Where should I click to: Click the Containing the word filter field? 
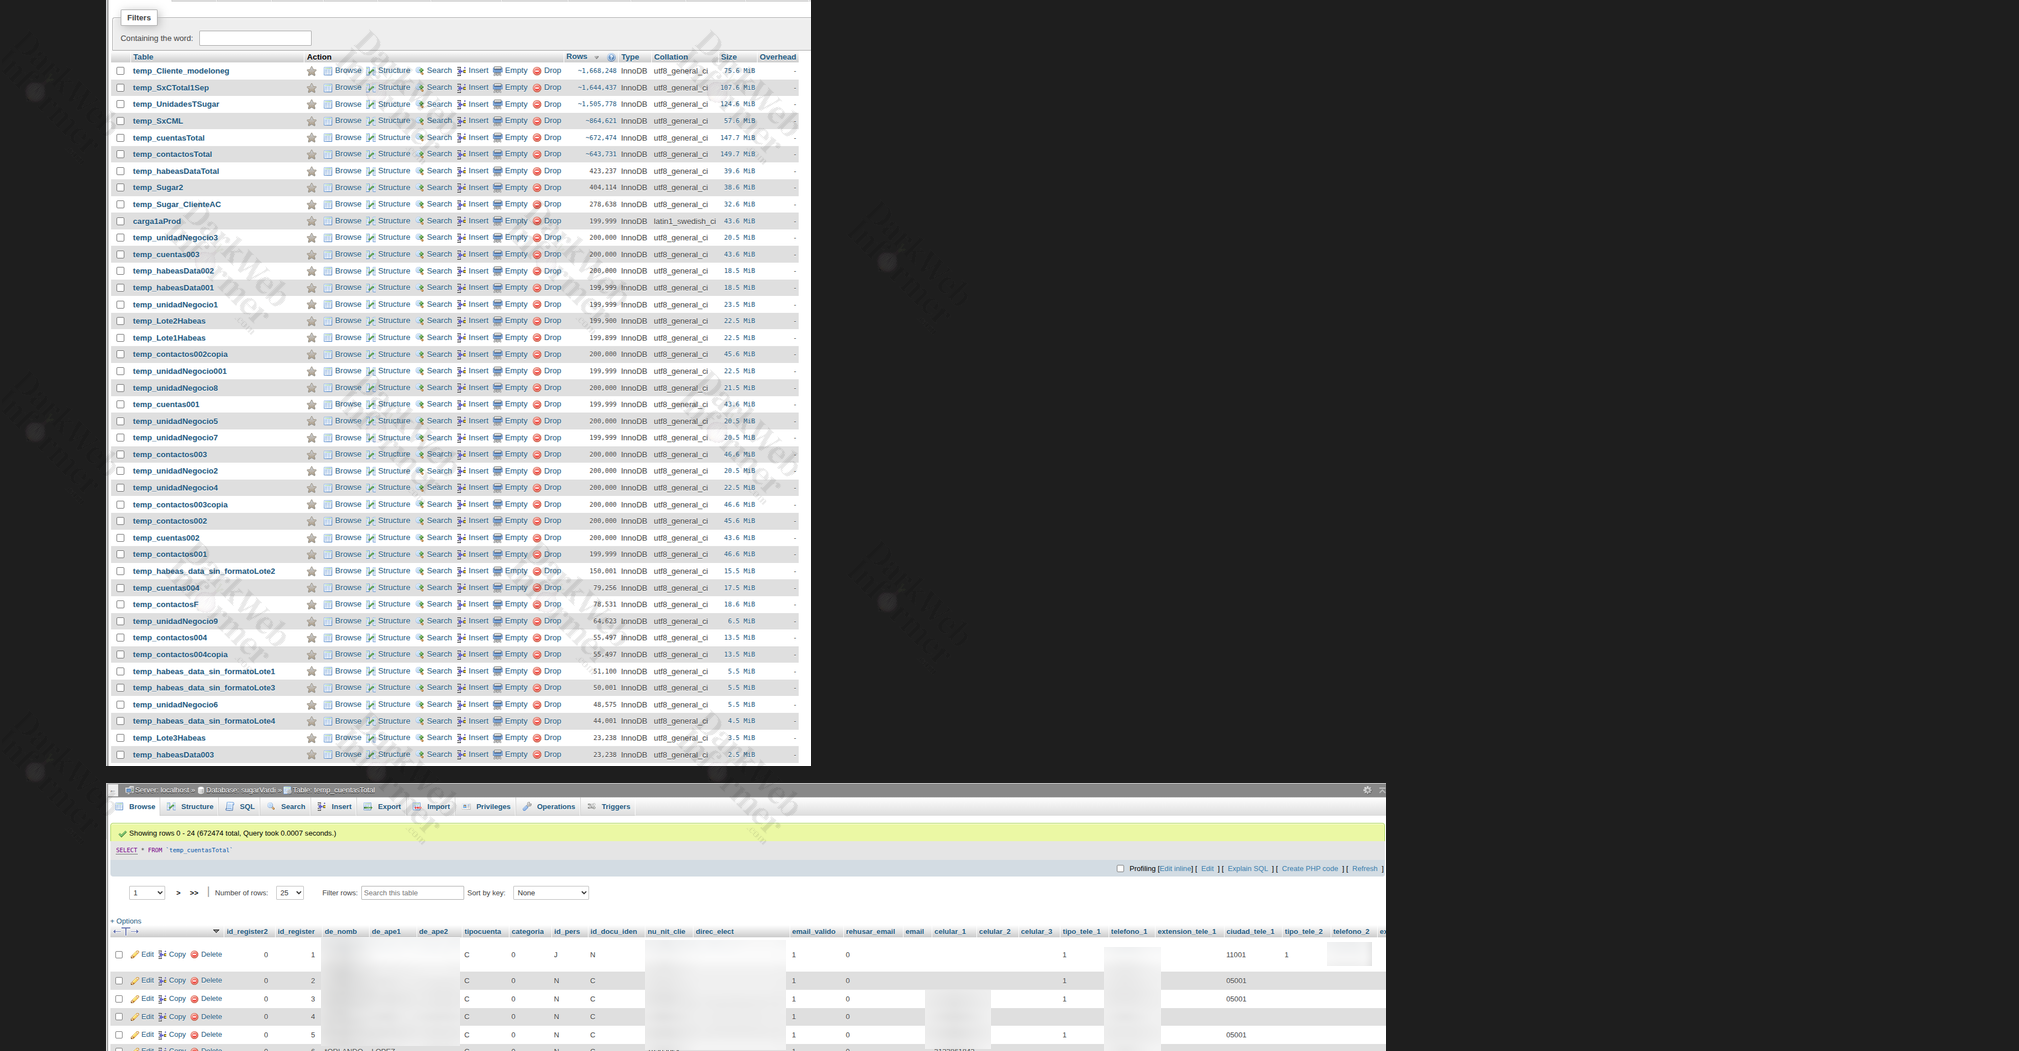[255, 38]
